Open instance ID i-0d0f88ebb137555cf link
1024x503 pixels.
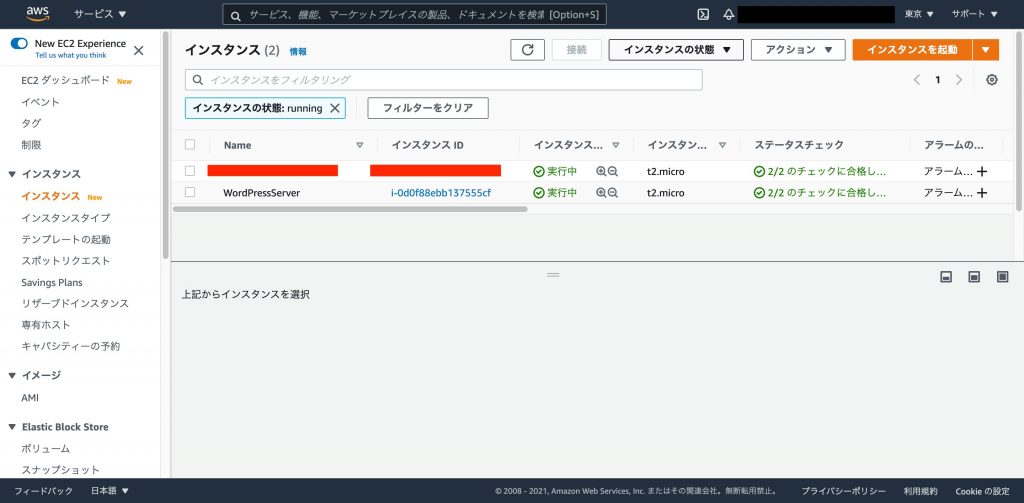(x=441, y=193)
